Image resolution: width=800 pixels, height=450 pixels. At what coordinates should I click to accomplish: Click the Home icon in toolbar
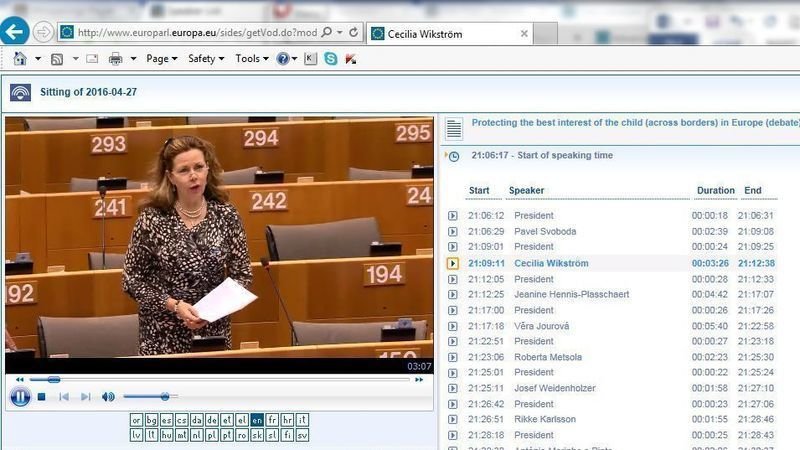[x=19, y=59]
